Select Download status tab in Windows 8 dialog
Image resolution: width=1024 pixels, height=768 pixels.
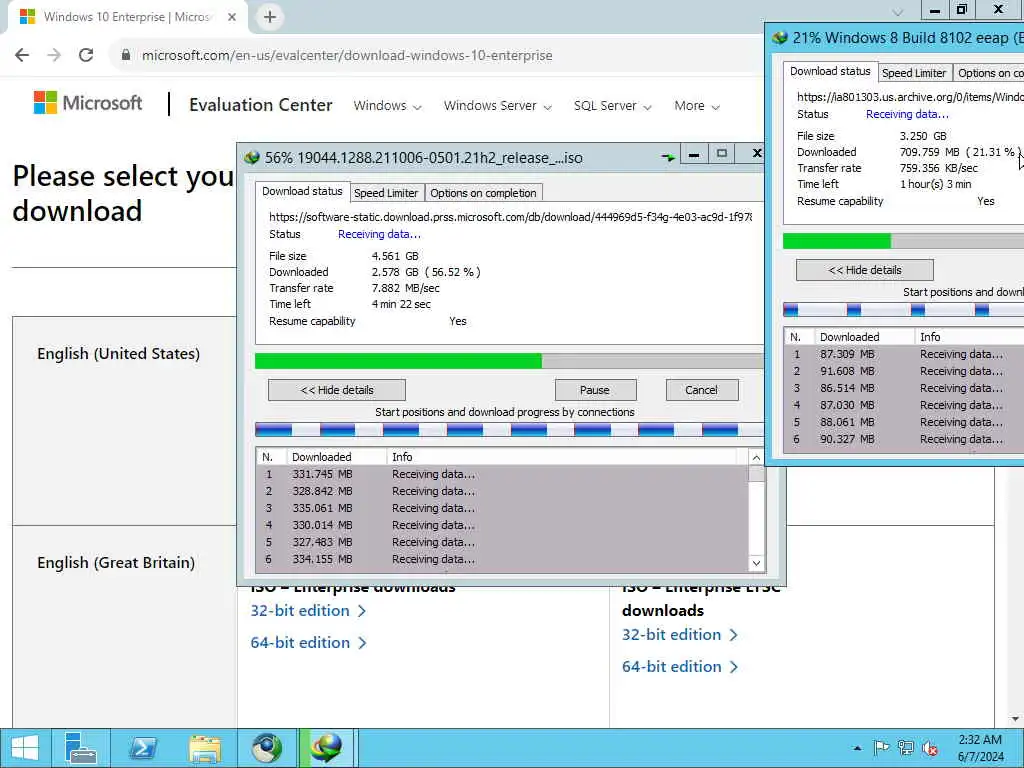pos(830,71)
